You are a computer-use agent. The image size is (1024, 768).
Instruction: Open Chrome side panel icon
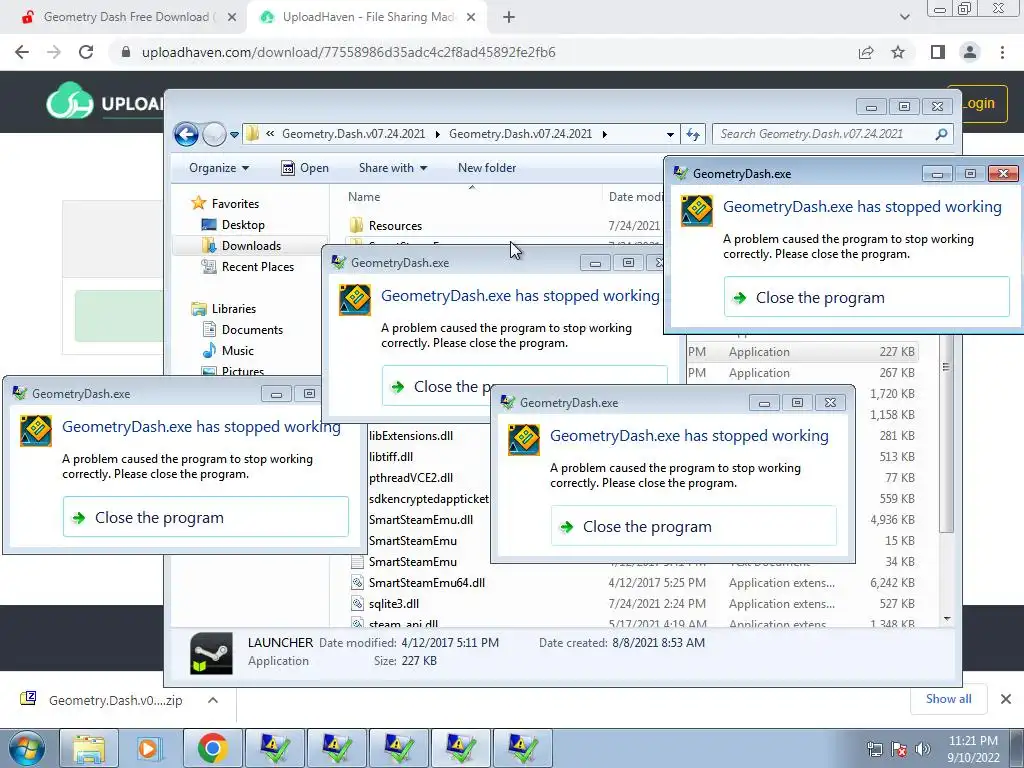938,52
